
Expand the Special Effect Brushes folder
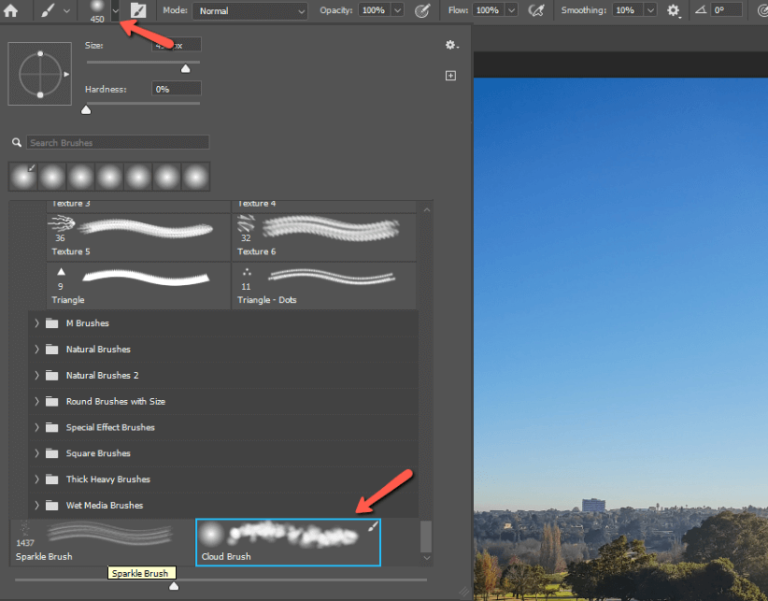(37, 427)
